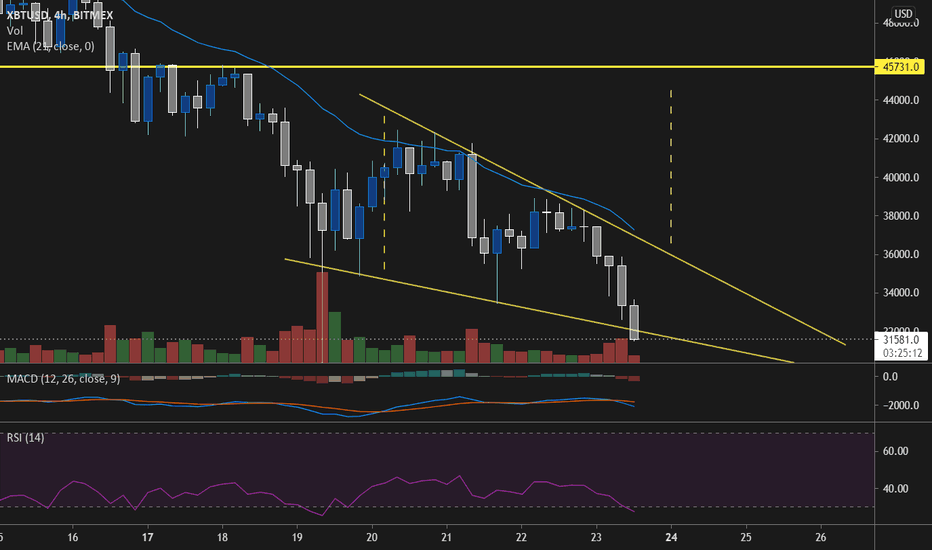Select the latest candlestick at the lower trendline

coord(634,322)
